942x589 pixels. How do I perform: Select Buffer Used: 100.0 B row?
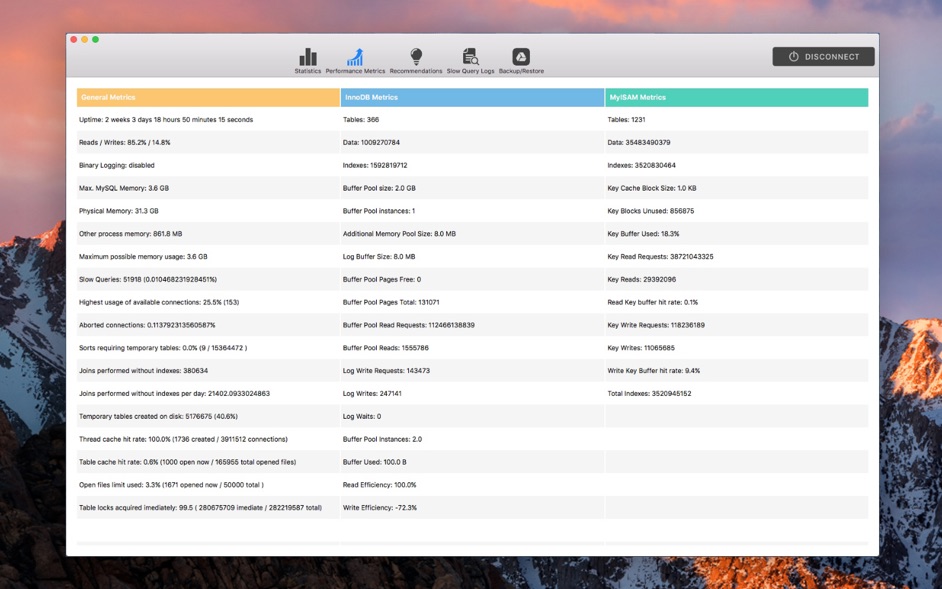tap(472, 462)
